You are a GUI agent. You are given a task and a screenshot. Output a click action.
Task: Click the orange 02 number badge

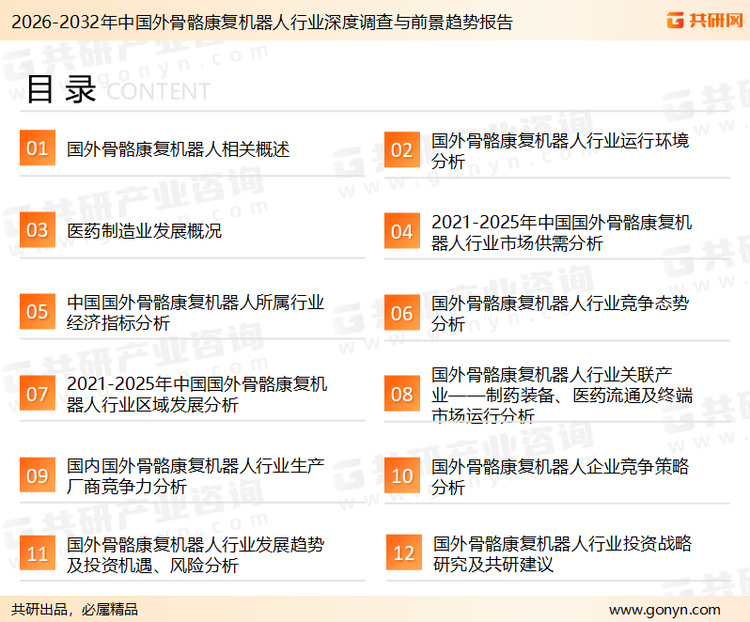tap(402, 150)
